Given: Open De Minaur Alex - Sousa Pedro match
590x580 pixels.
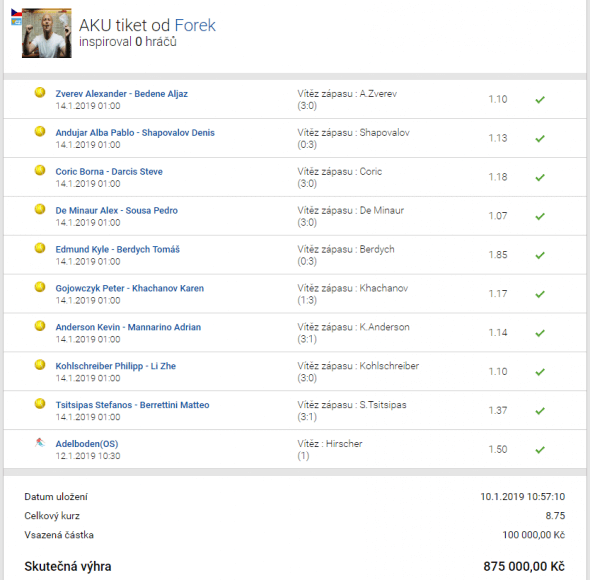Looking at the screenshot, I should [117, 210].
